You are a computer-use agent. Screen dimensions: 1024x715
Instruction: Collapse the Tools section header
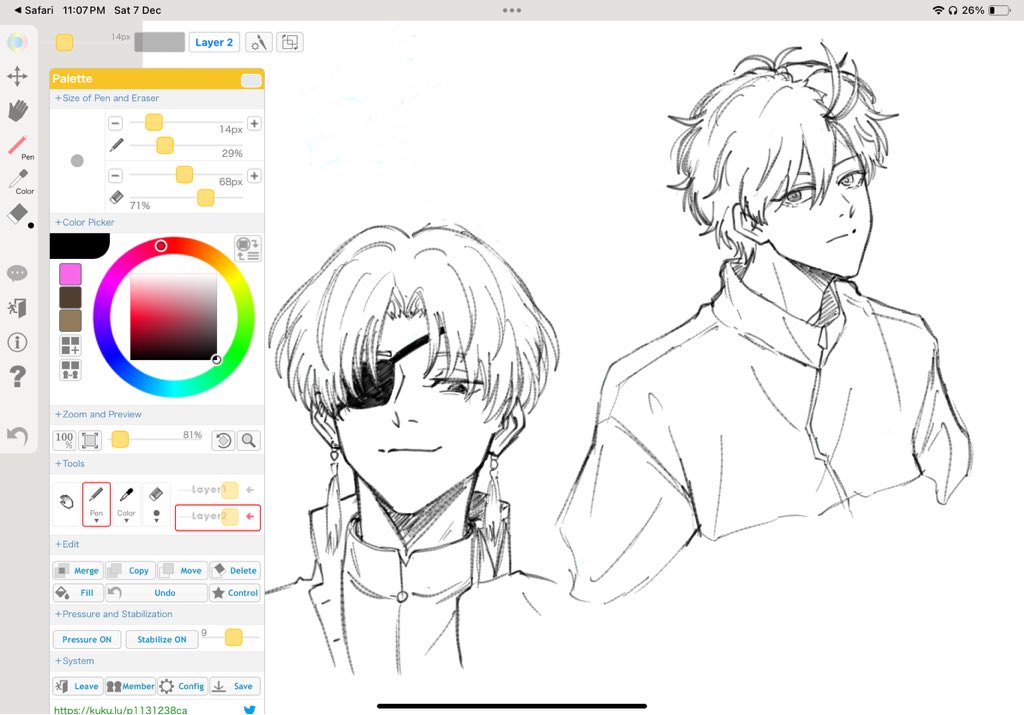[x=70, y=464]
